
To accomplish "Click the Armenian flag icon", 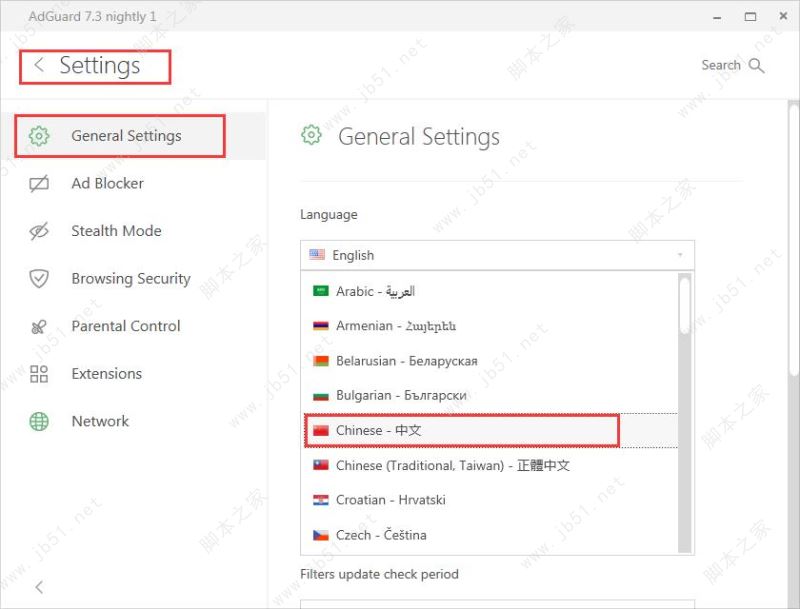I will tap(320, 325).
